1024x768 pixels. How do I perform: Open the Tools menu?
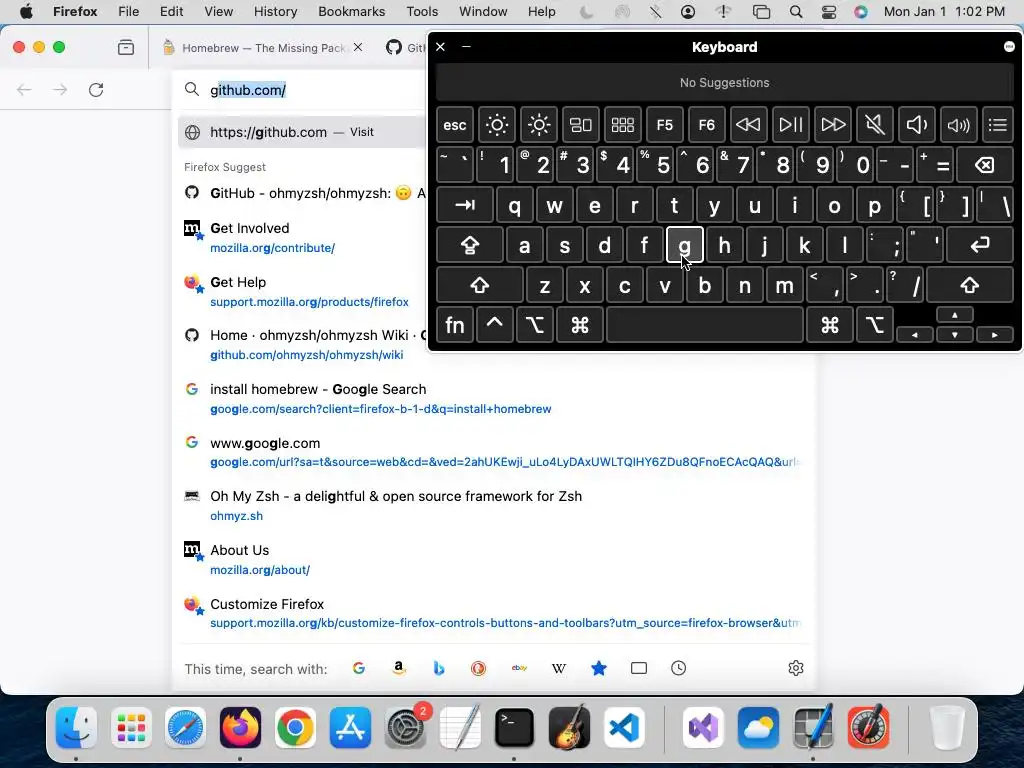click(x=422, y=12)
